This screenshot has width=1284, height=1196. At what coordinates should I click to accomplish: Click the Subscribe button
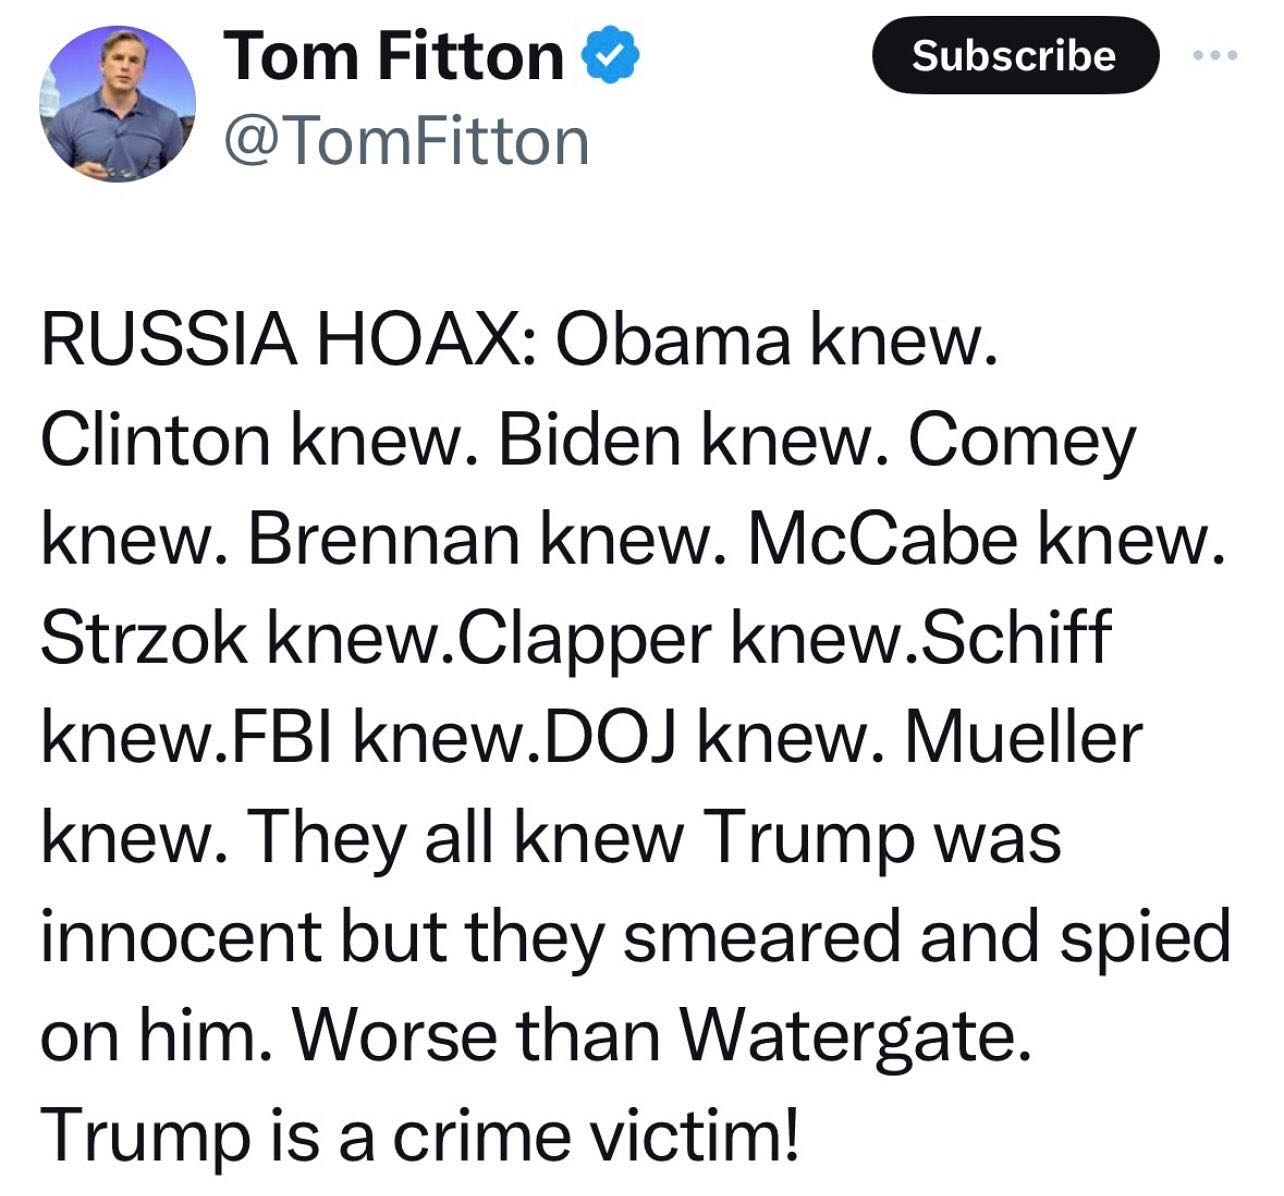1014,55
